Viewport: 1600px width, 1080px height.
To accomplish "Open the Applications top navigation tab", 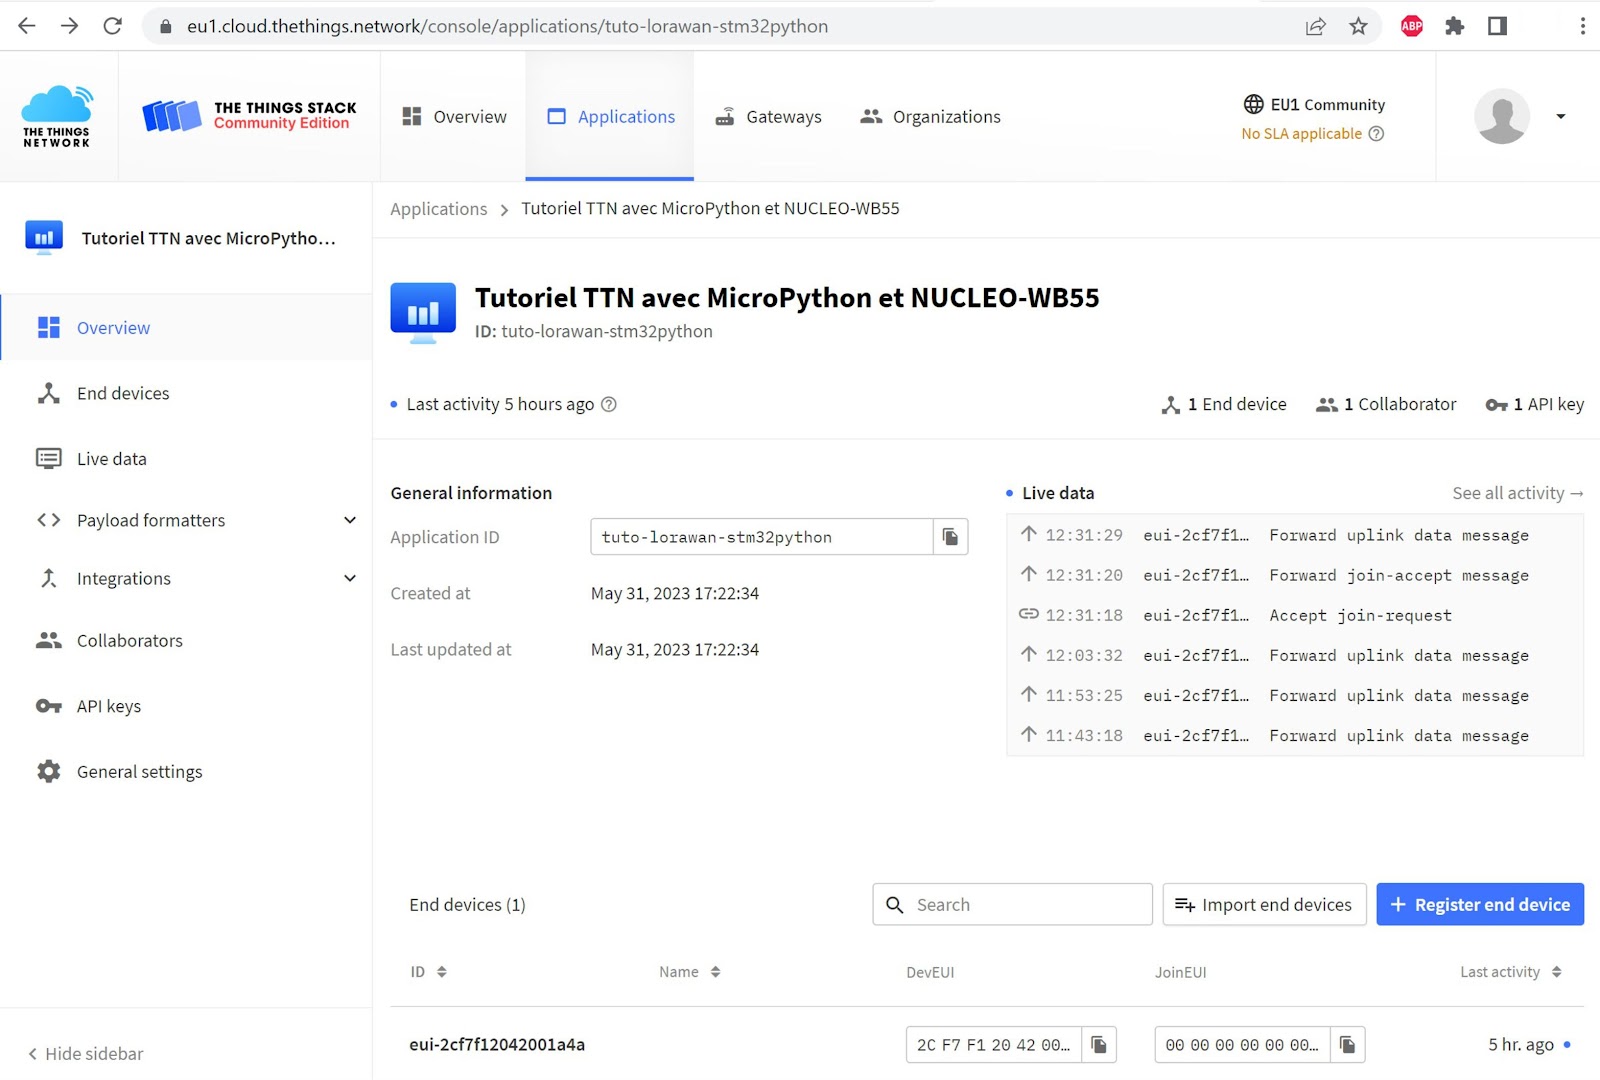I will [x=610, y=117].
